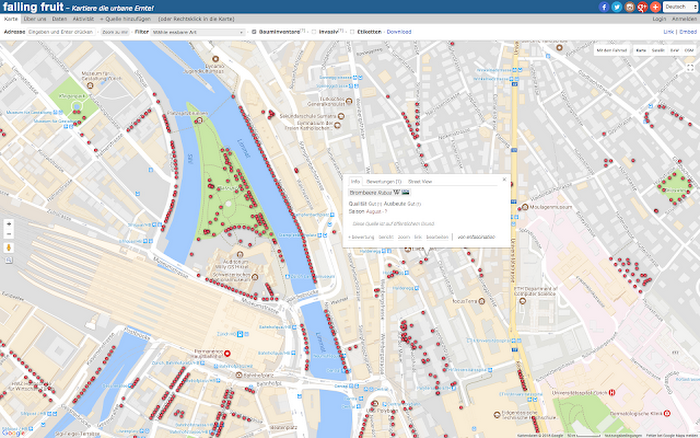Image resolution: width=700 pixels, height=438 pixels.
Task: Open the Instagram icon in header
Action: click(629, 7)
